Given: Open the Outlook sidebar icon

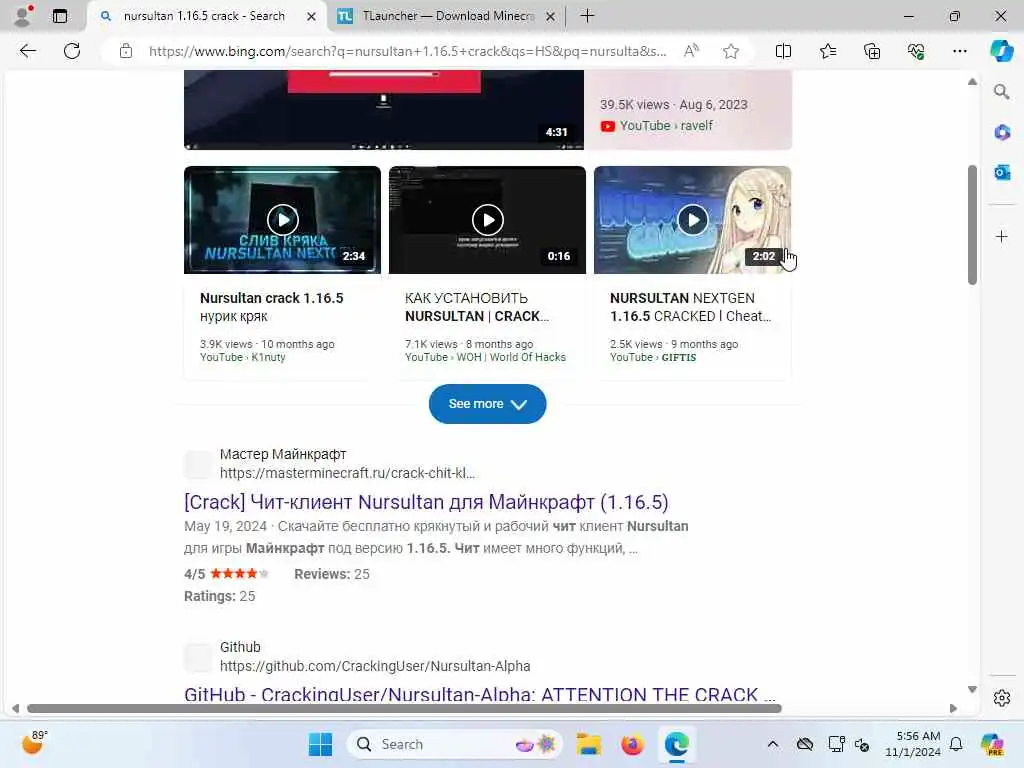Looking at the screenshot, I should point(1002,172).
